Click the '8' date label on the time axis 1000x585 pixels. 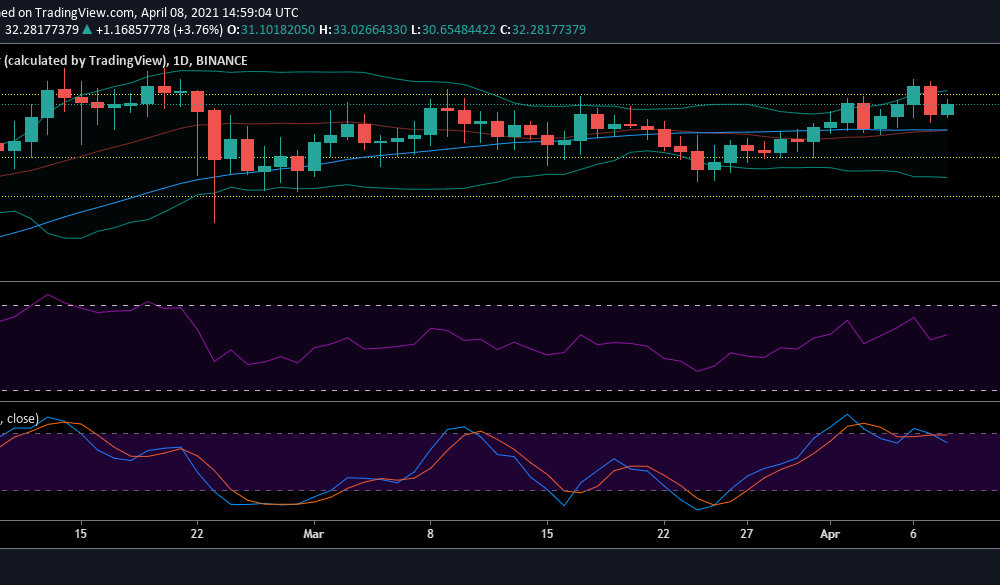click(x=430, y=533)
